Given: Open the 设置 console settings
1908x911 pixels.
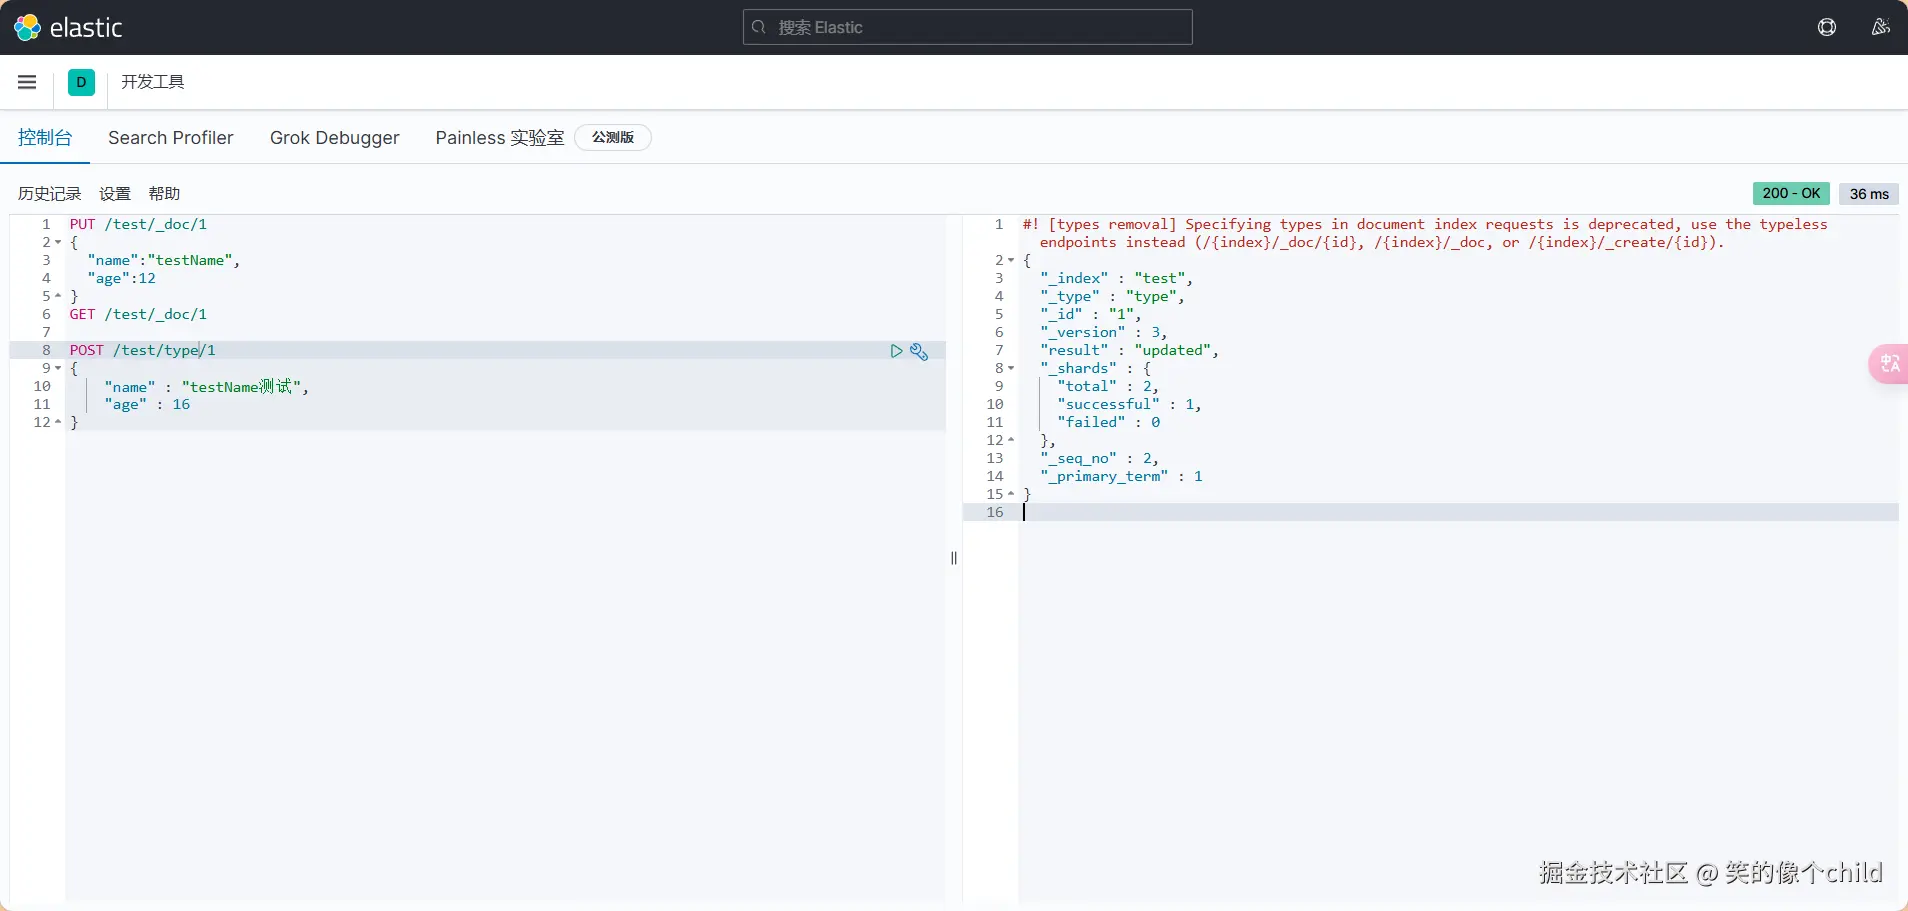Looking at the screenshot, I should (115, 194).
